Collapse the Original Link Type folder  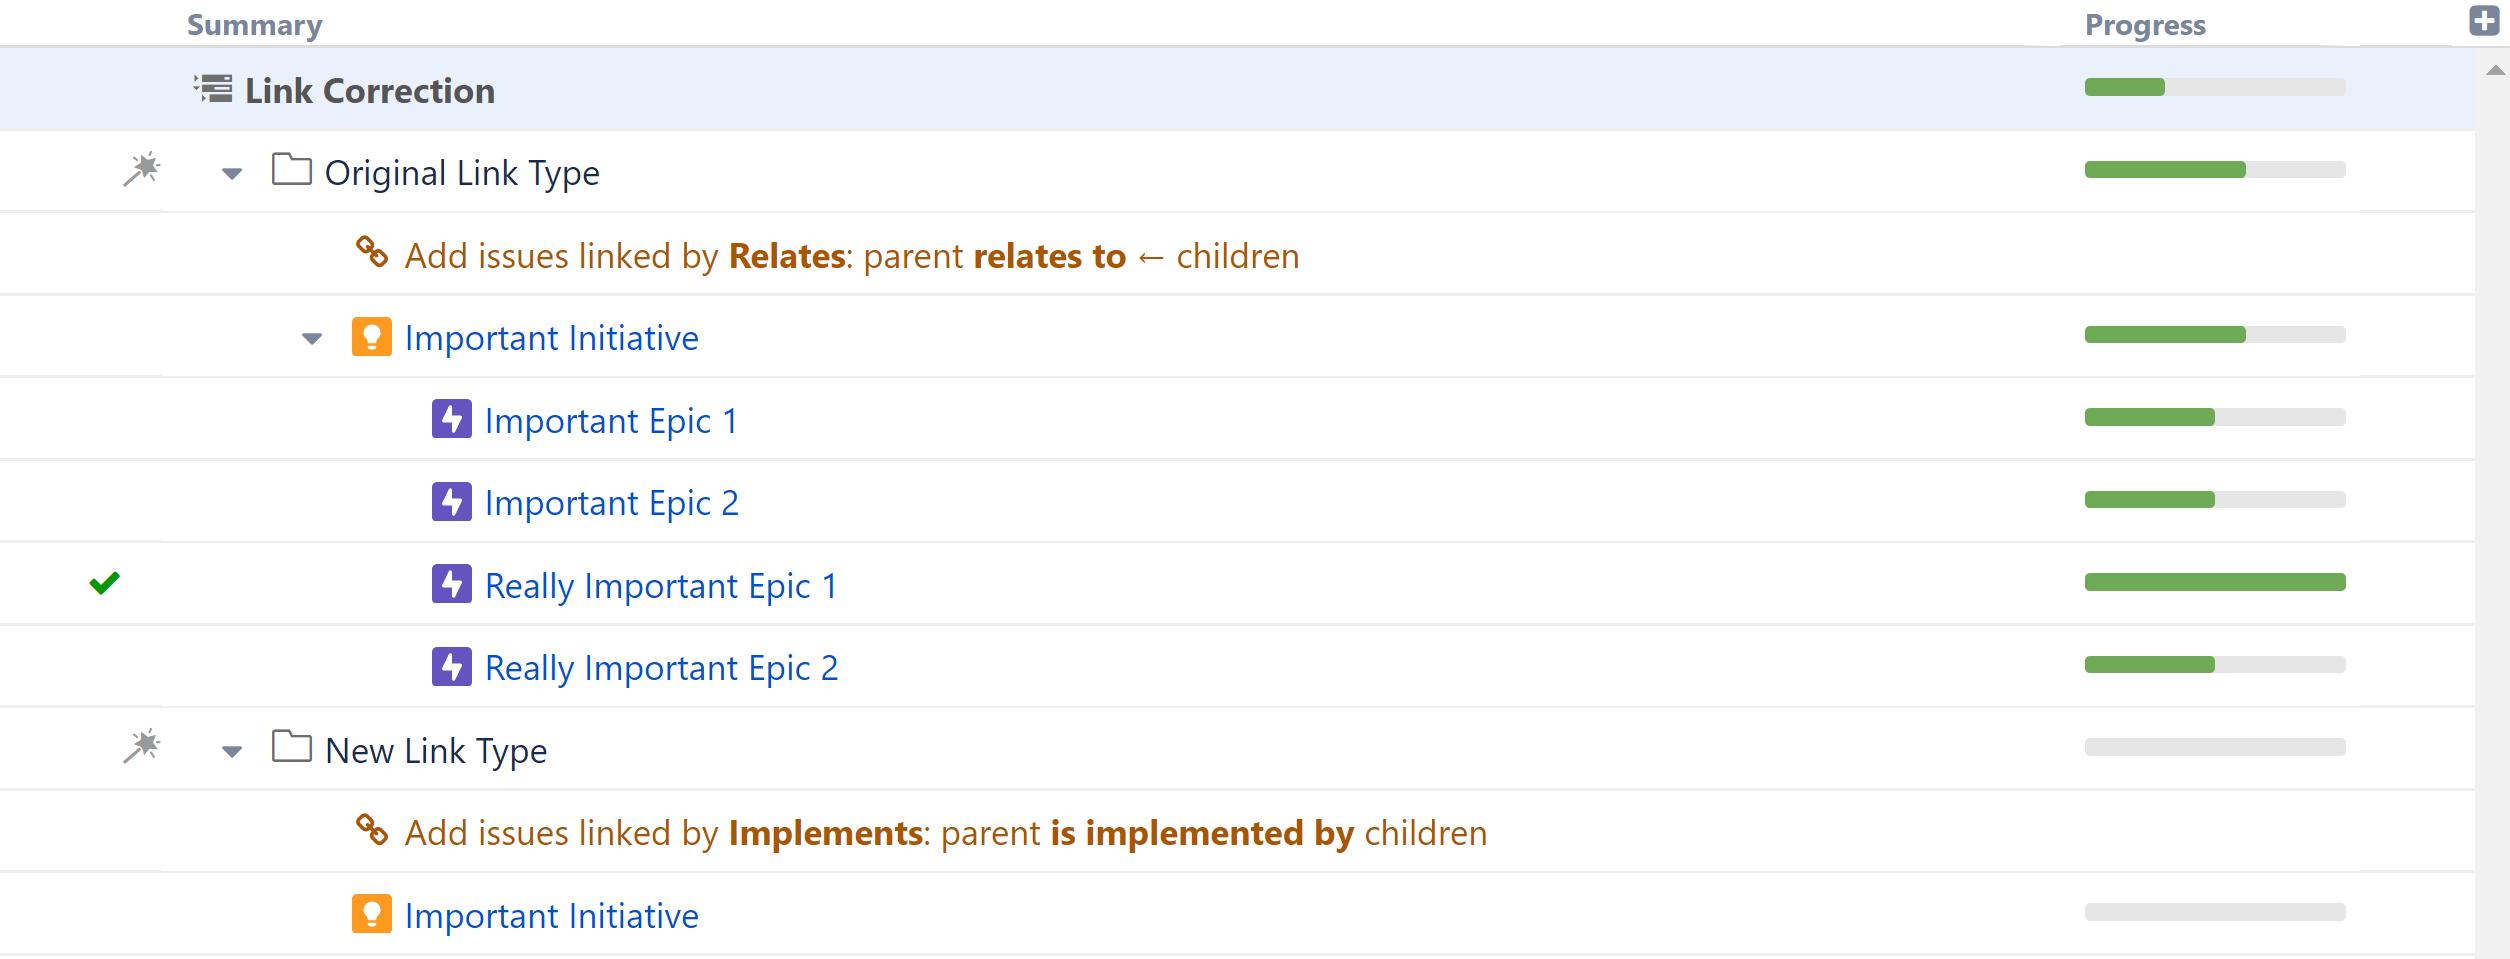tap(232, 174)
